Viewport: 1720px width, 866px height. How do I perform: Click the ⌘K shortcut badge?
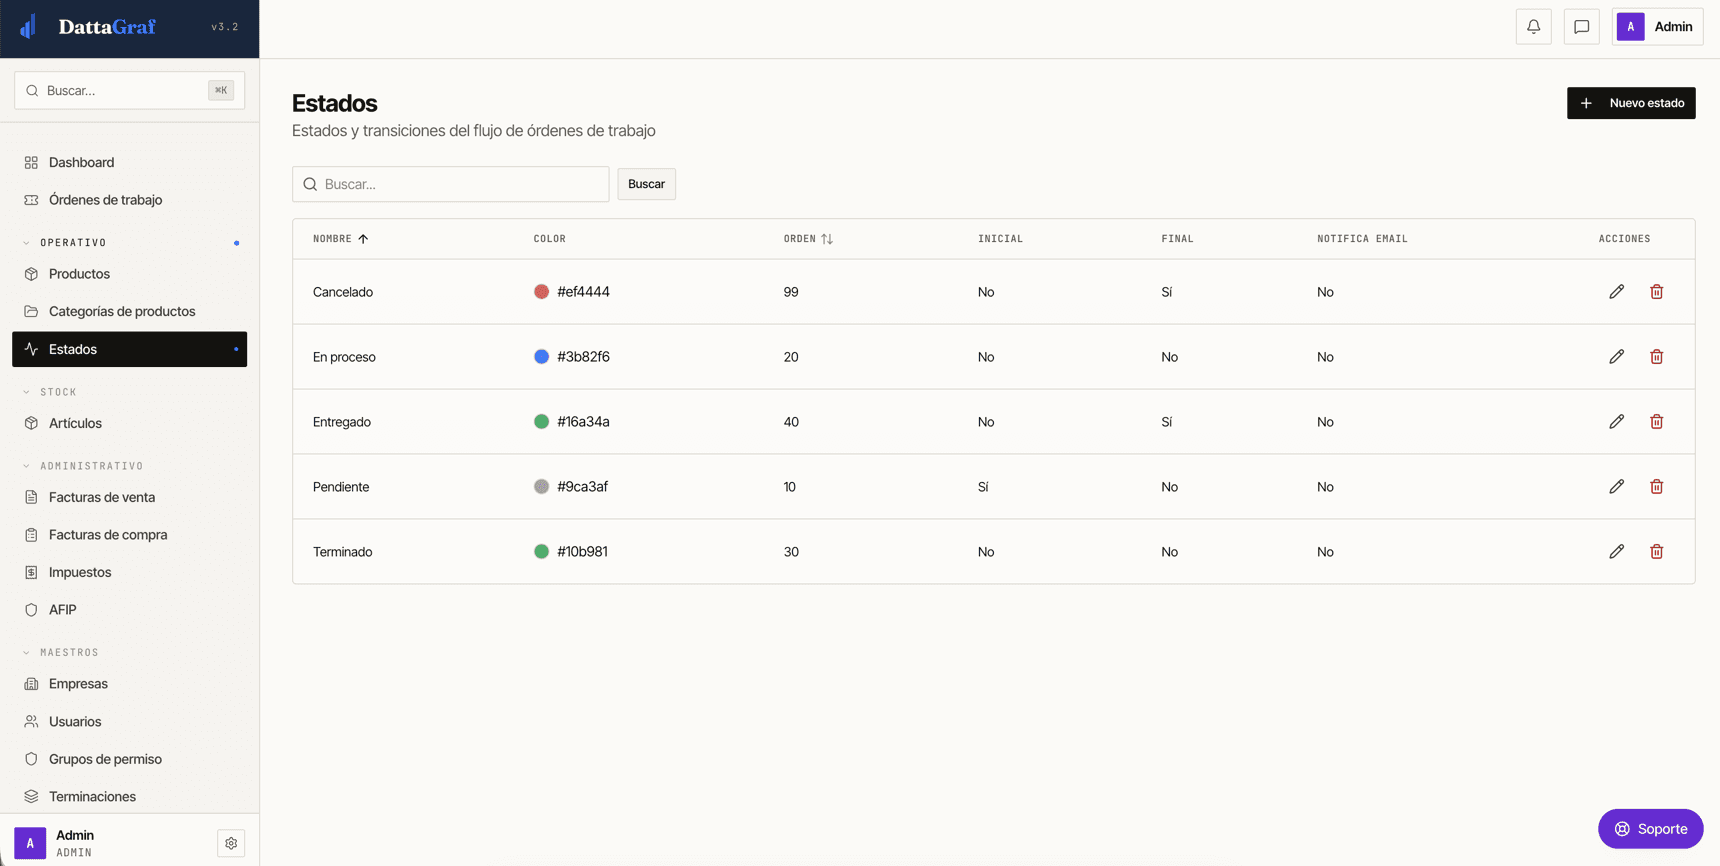pyautogui.click(x=221, y=90)
